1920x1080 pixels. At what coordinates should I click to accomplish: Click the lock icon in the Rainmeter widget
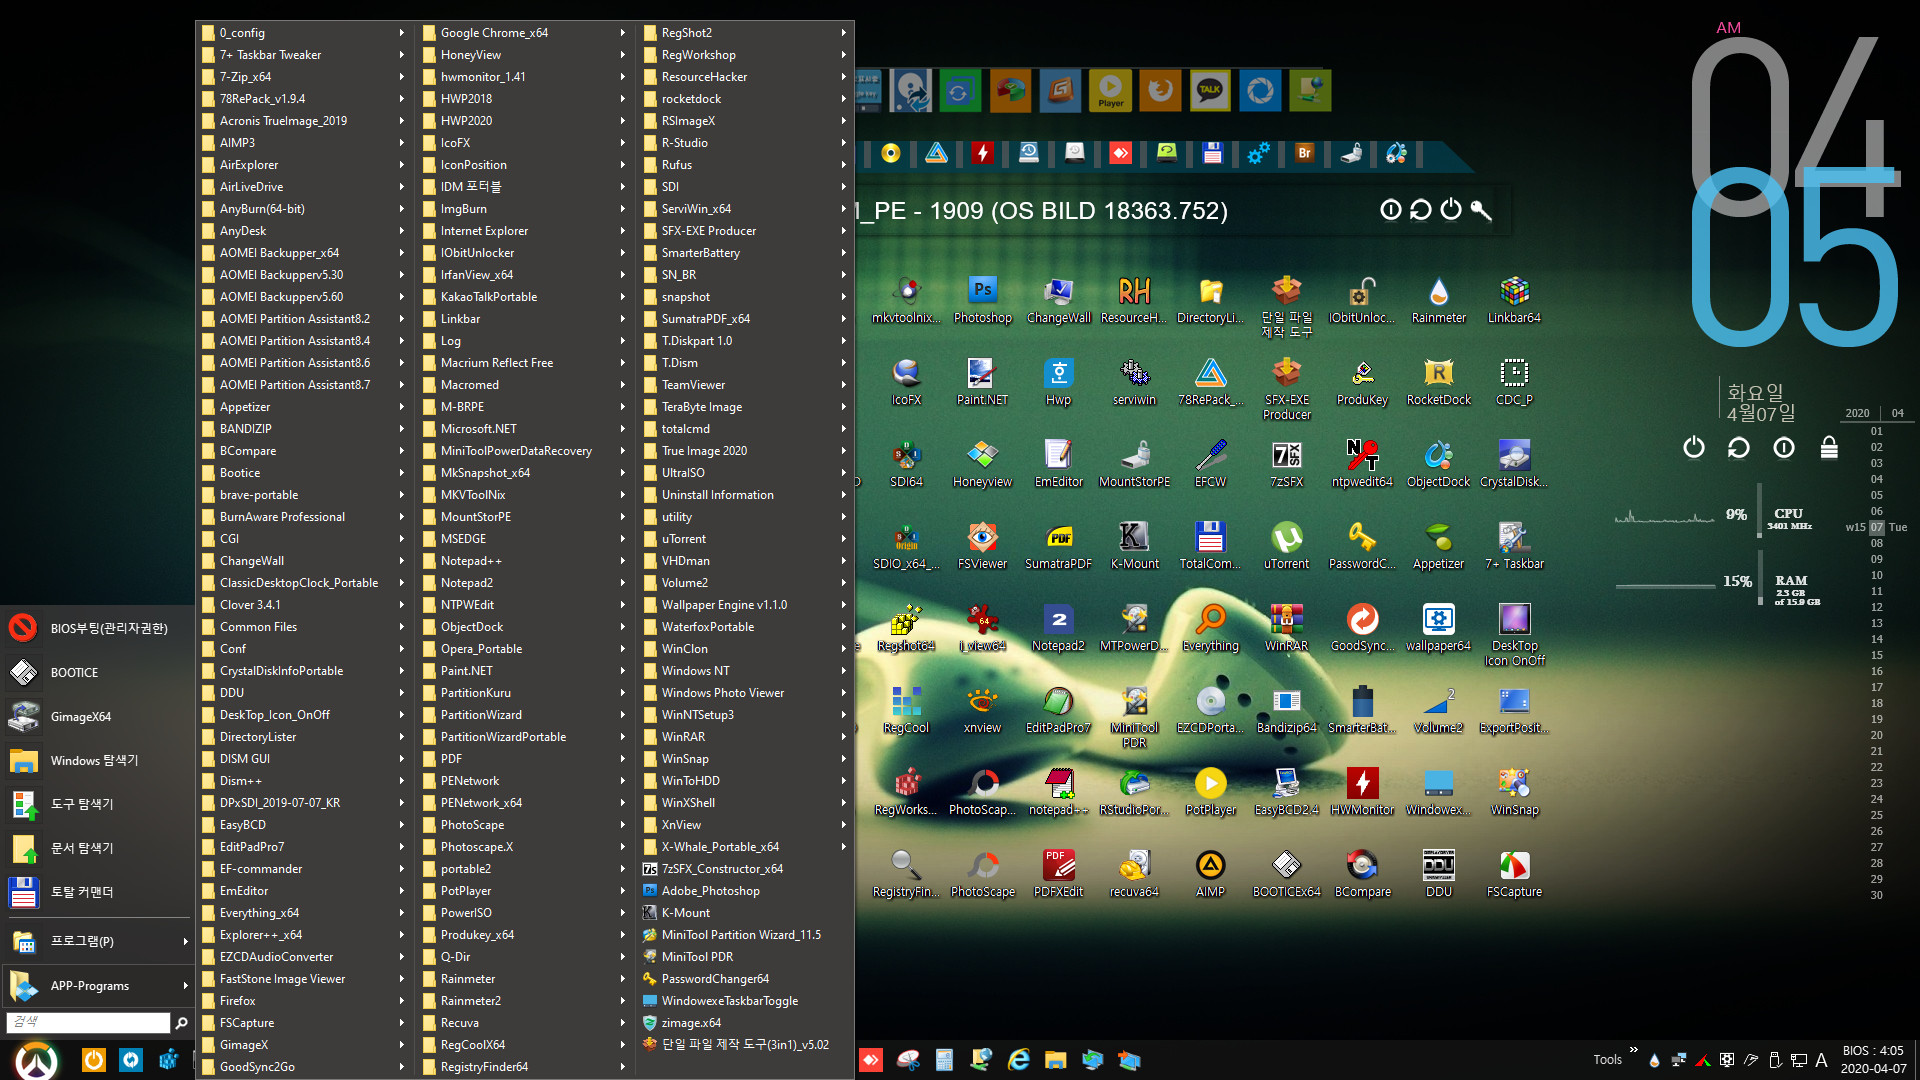tap(1829, 447)
